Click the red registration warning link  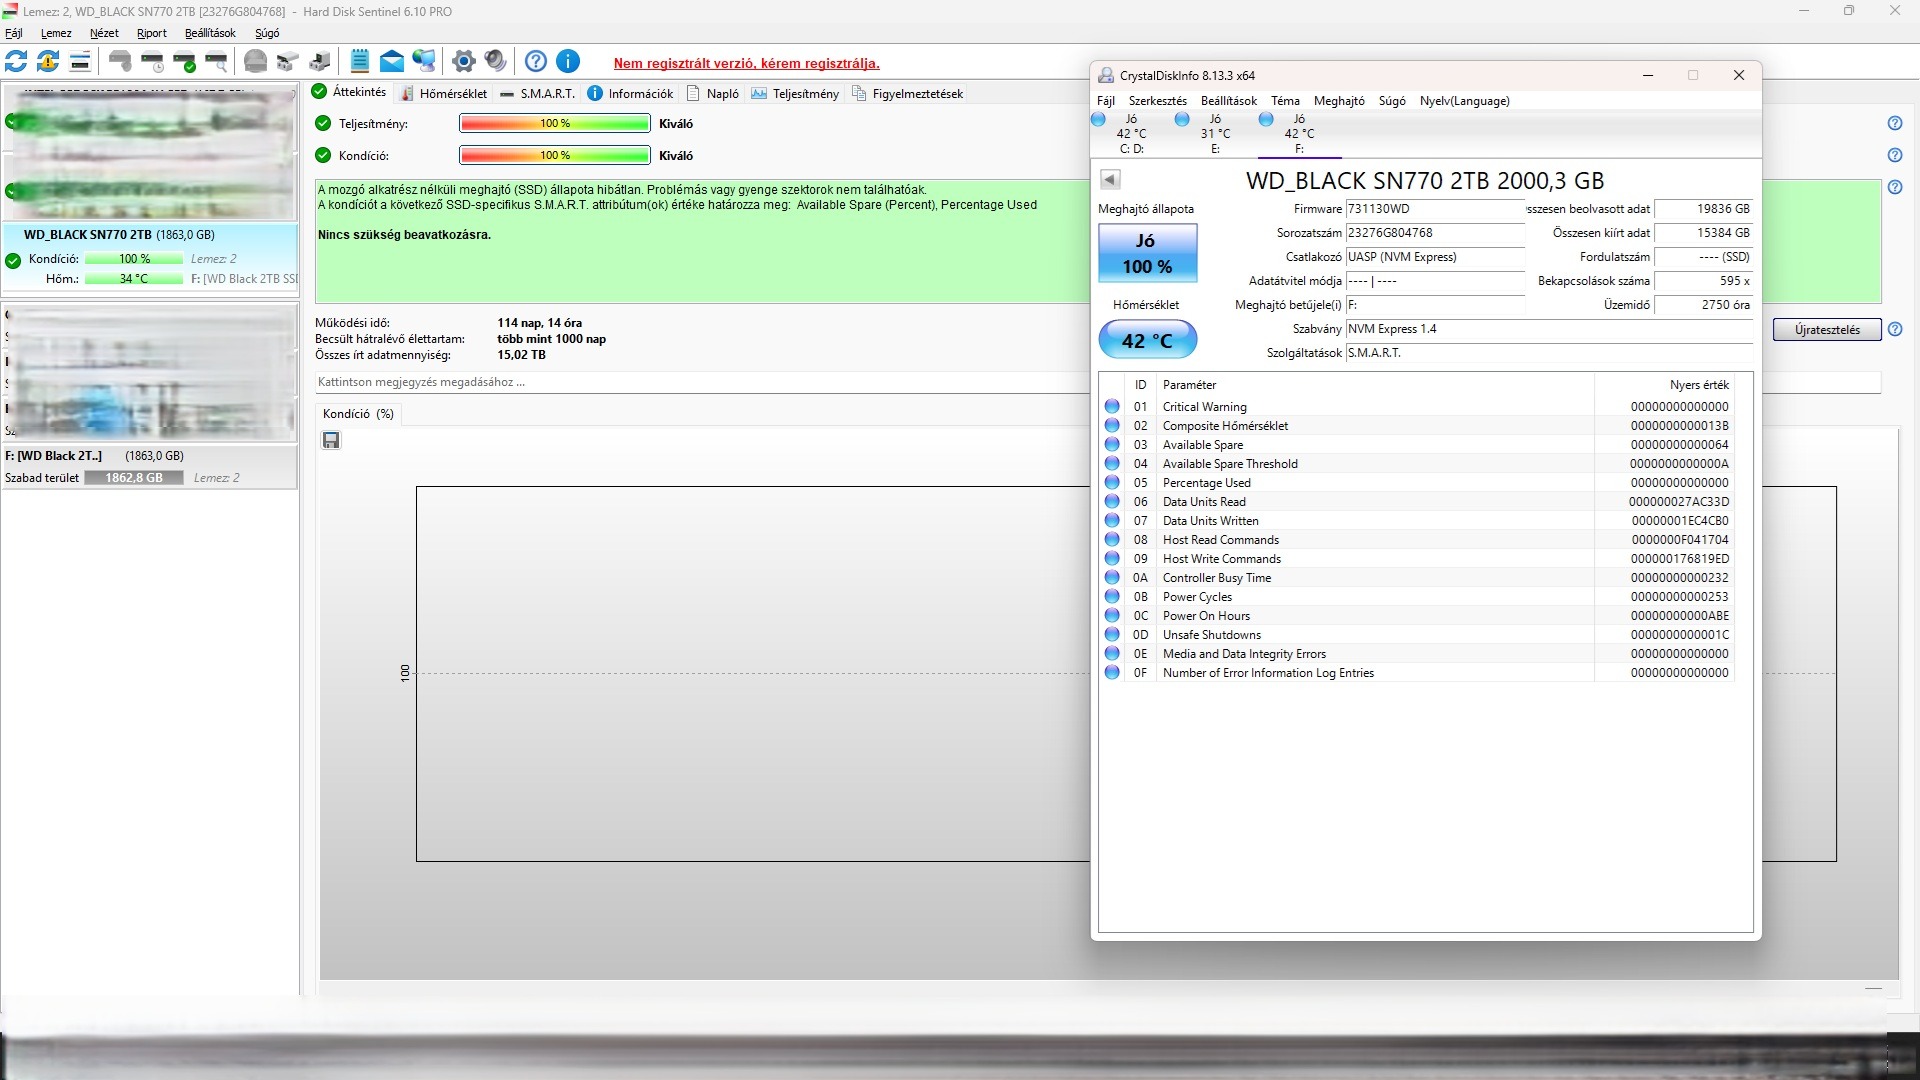(746, 63)
